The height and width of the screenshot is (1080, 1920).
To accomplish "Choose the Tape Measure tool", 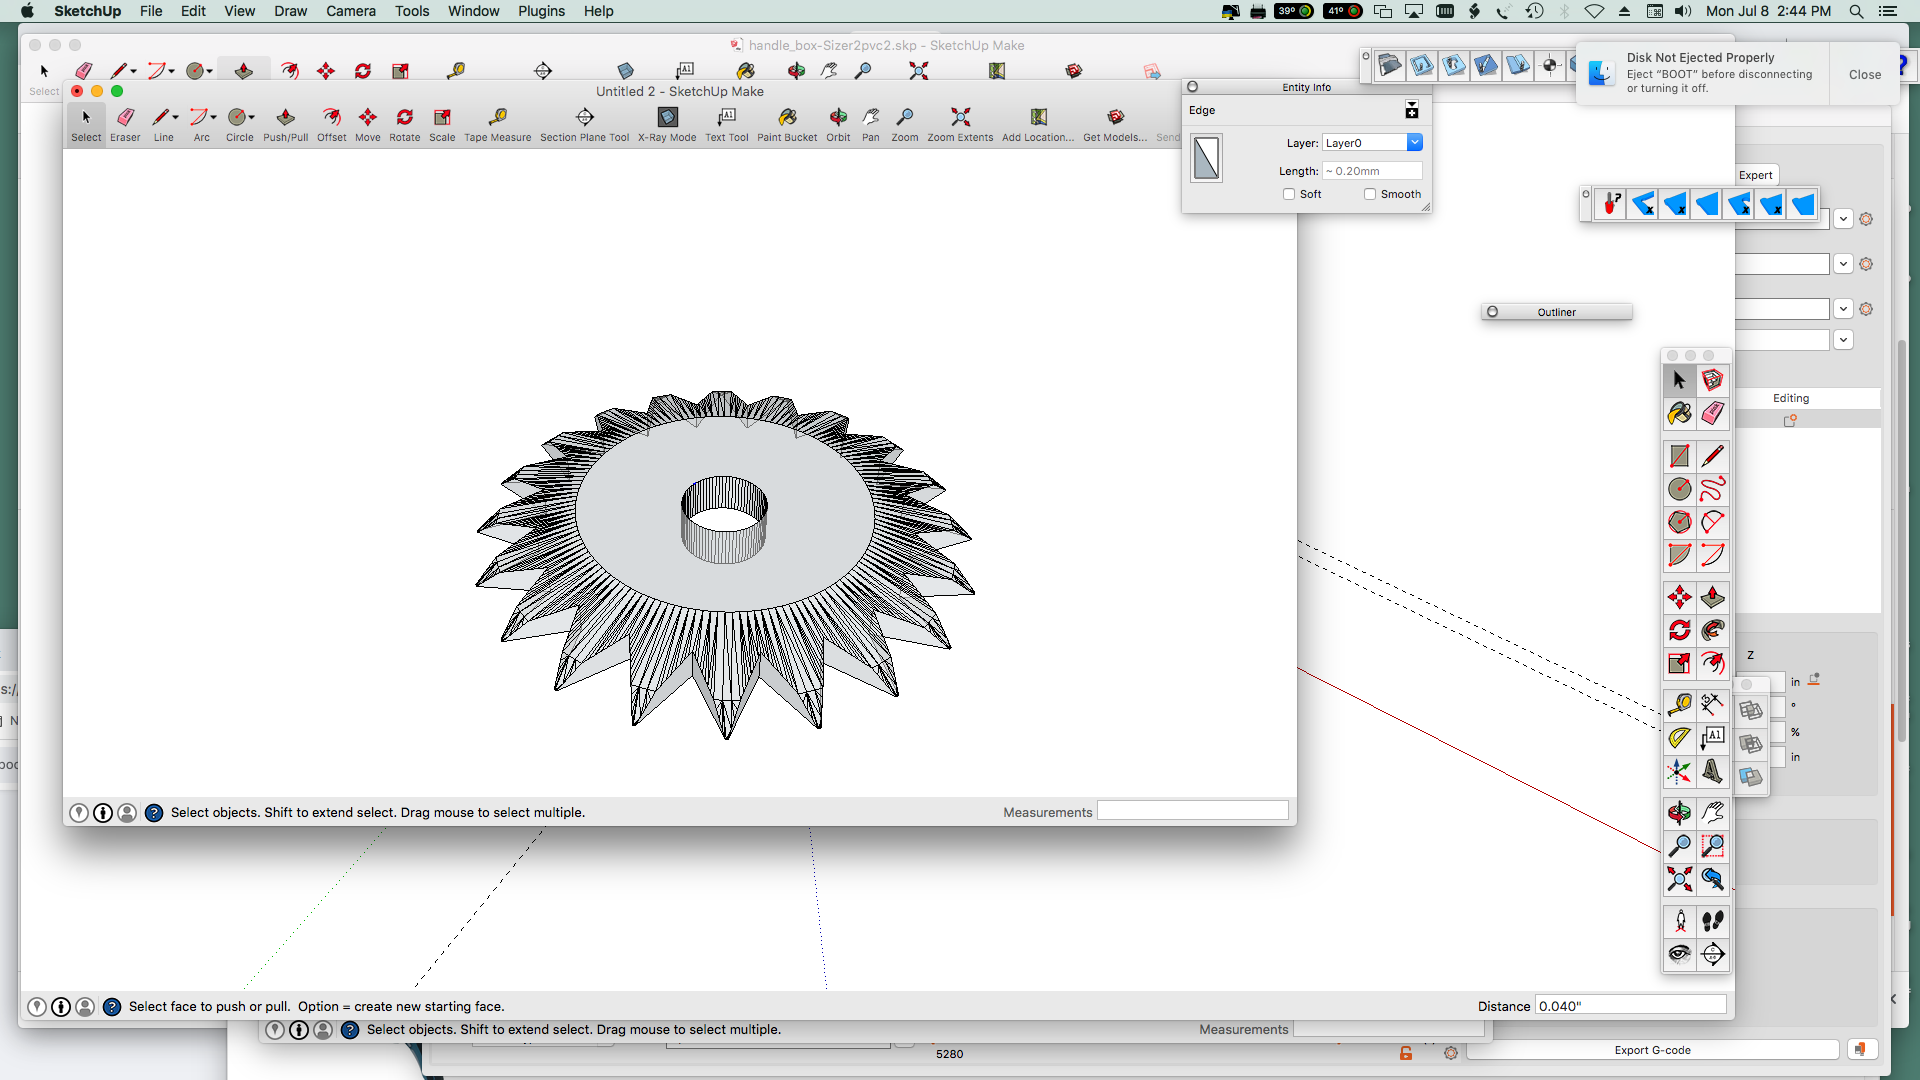I will (497, 119).
